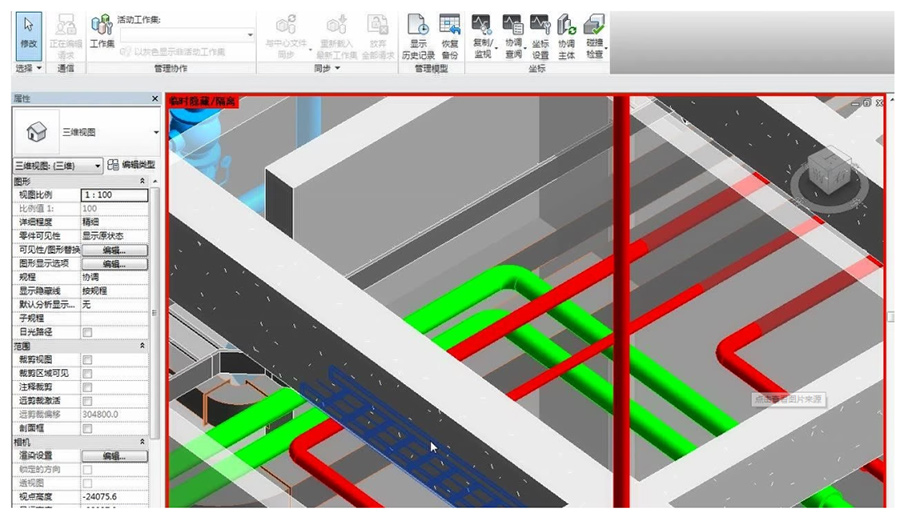The width and height of the screenshot is (900, 521).
Task: Check the 日光路径 (Sun Path) checkbox
Action: click(87, 332)
